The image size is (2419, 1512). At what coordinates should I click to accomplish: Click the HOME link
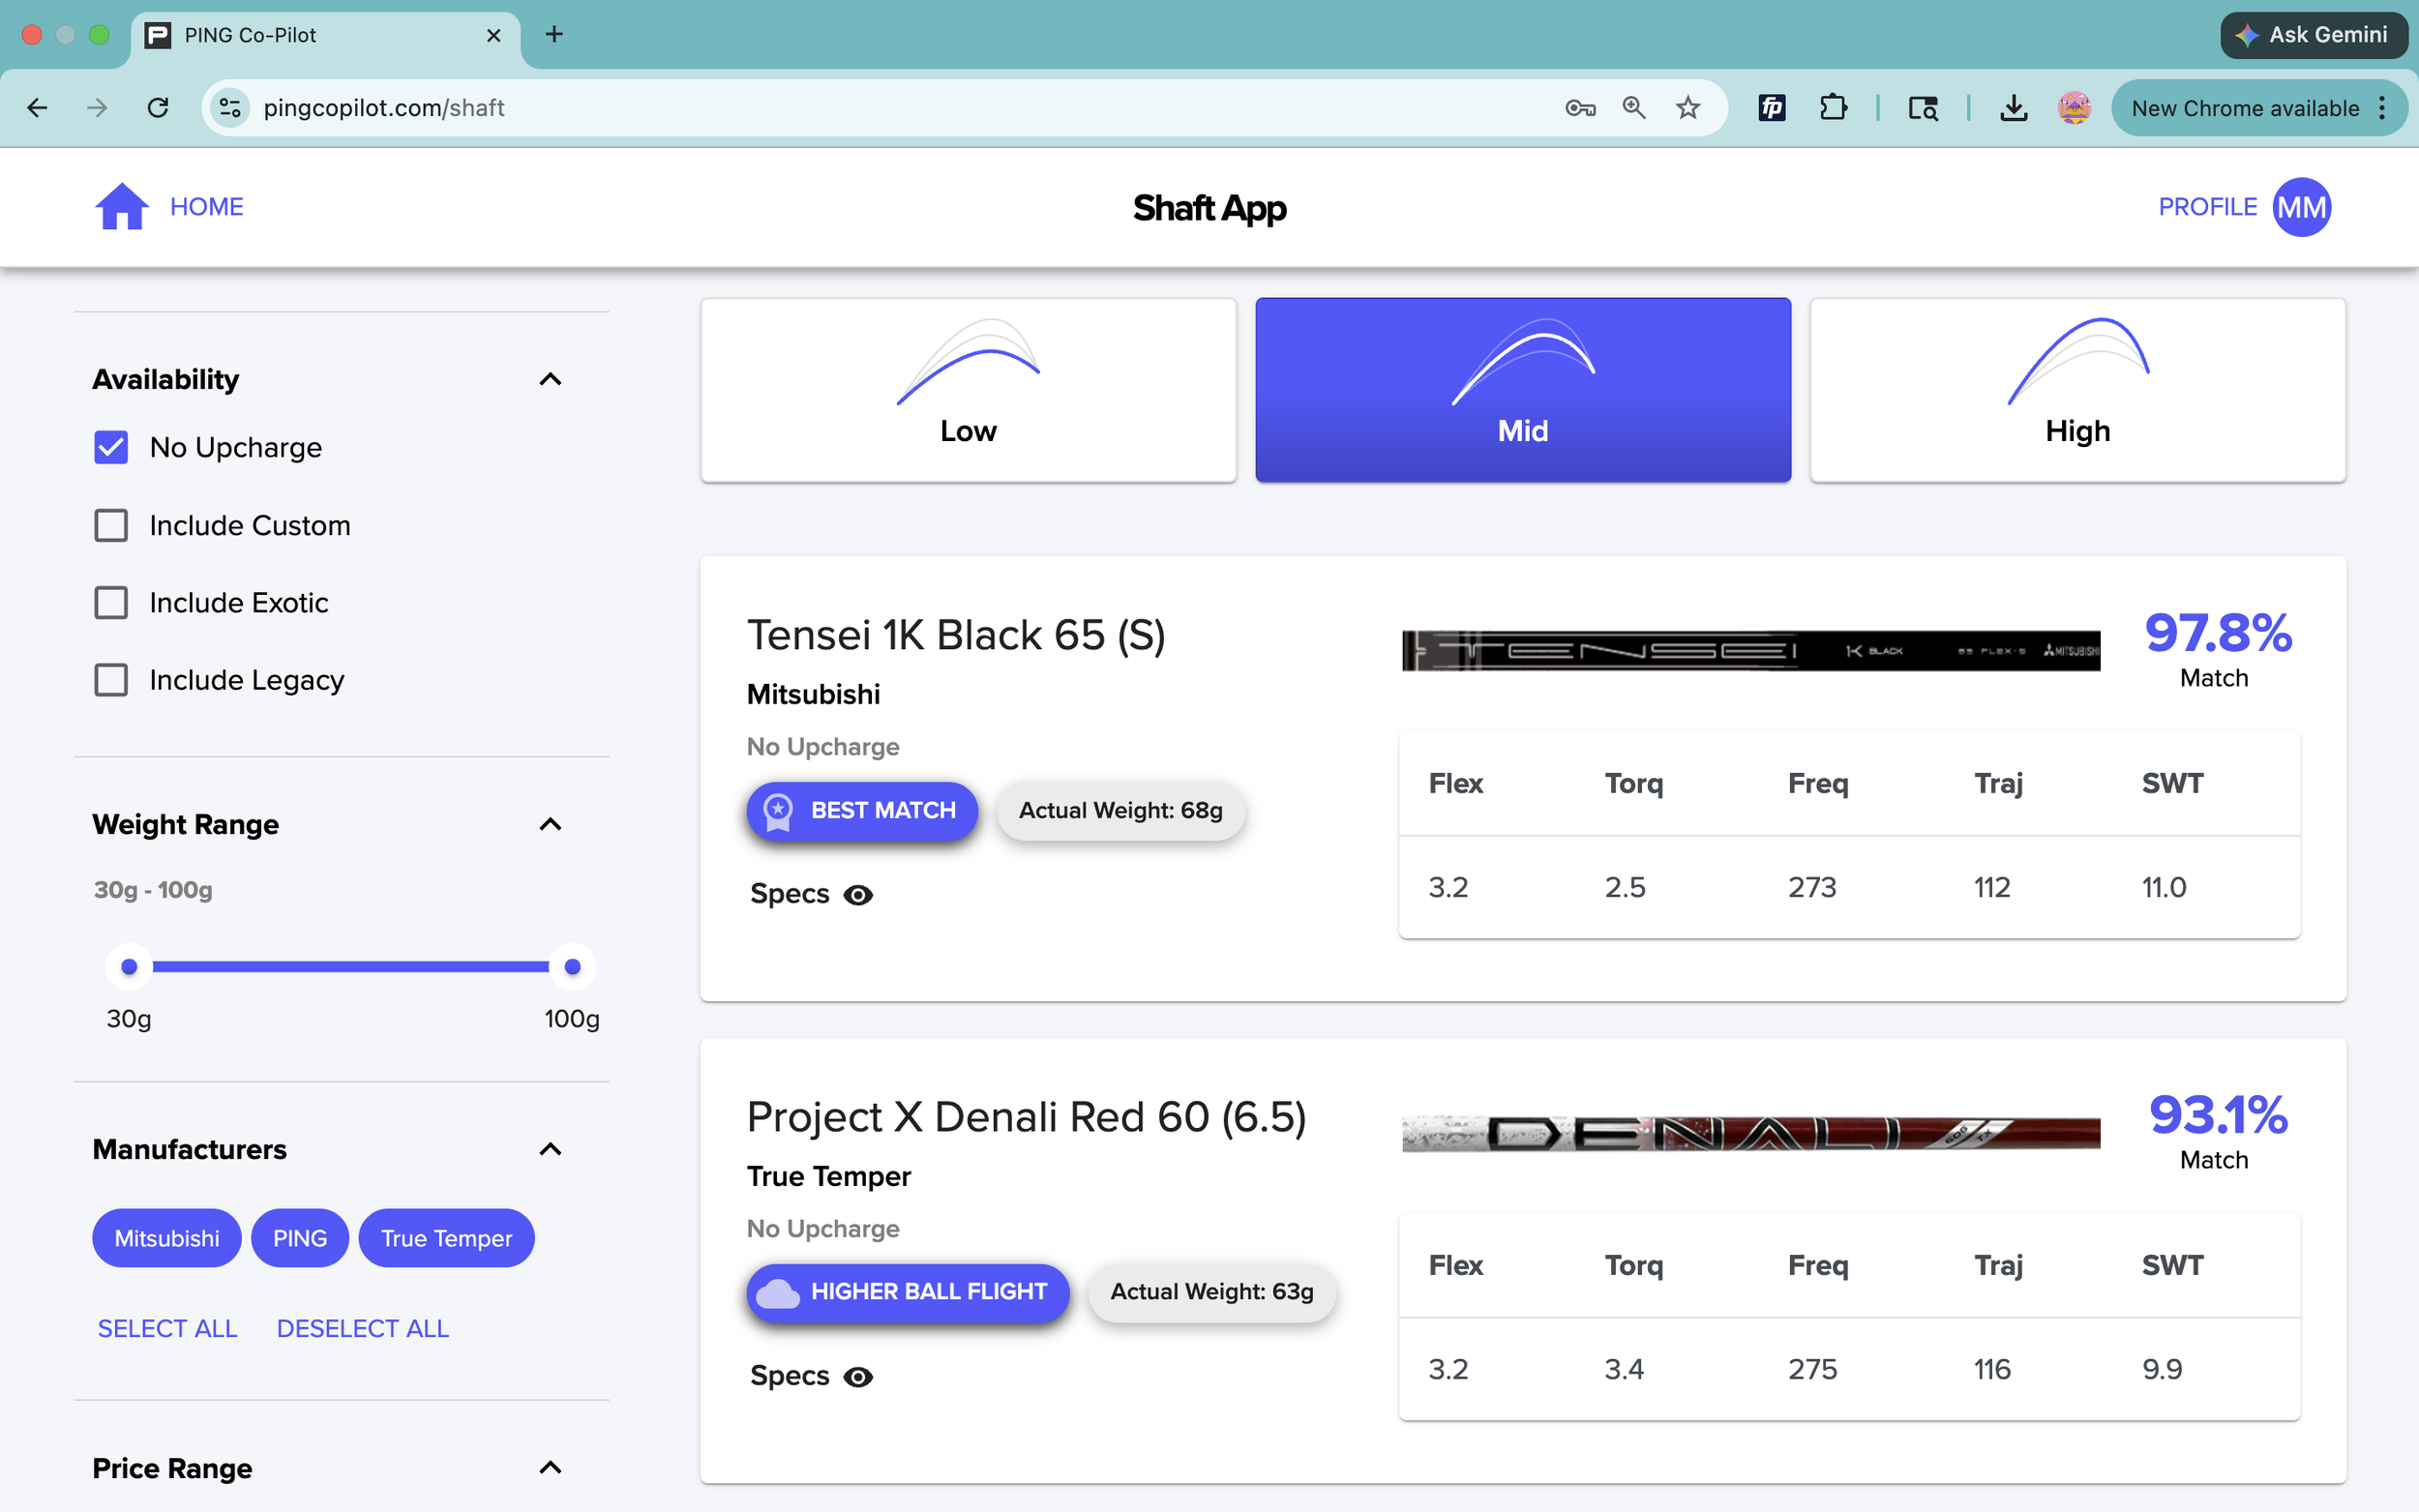click(x=207, y=207)
